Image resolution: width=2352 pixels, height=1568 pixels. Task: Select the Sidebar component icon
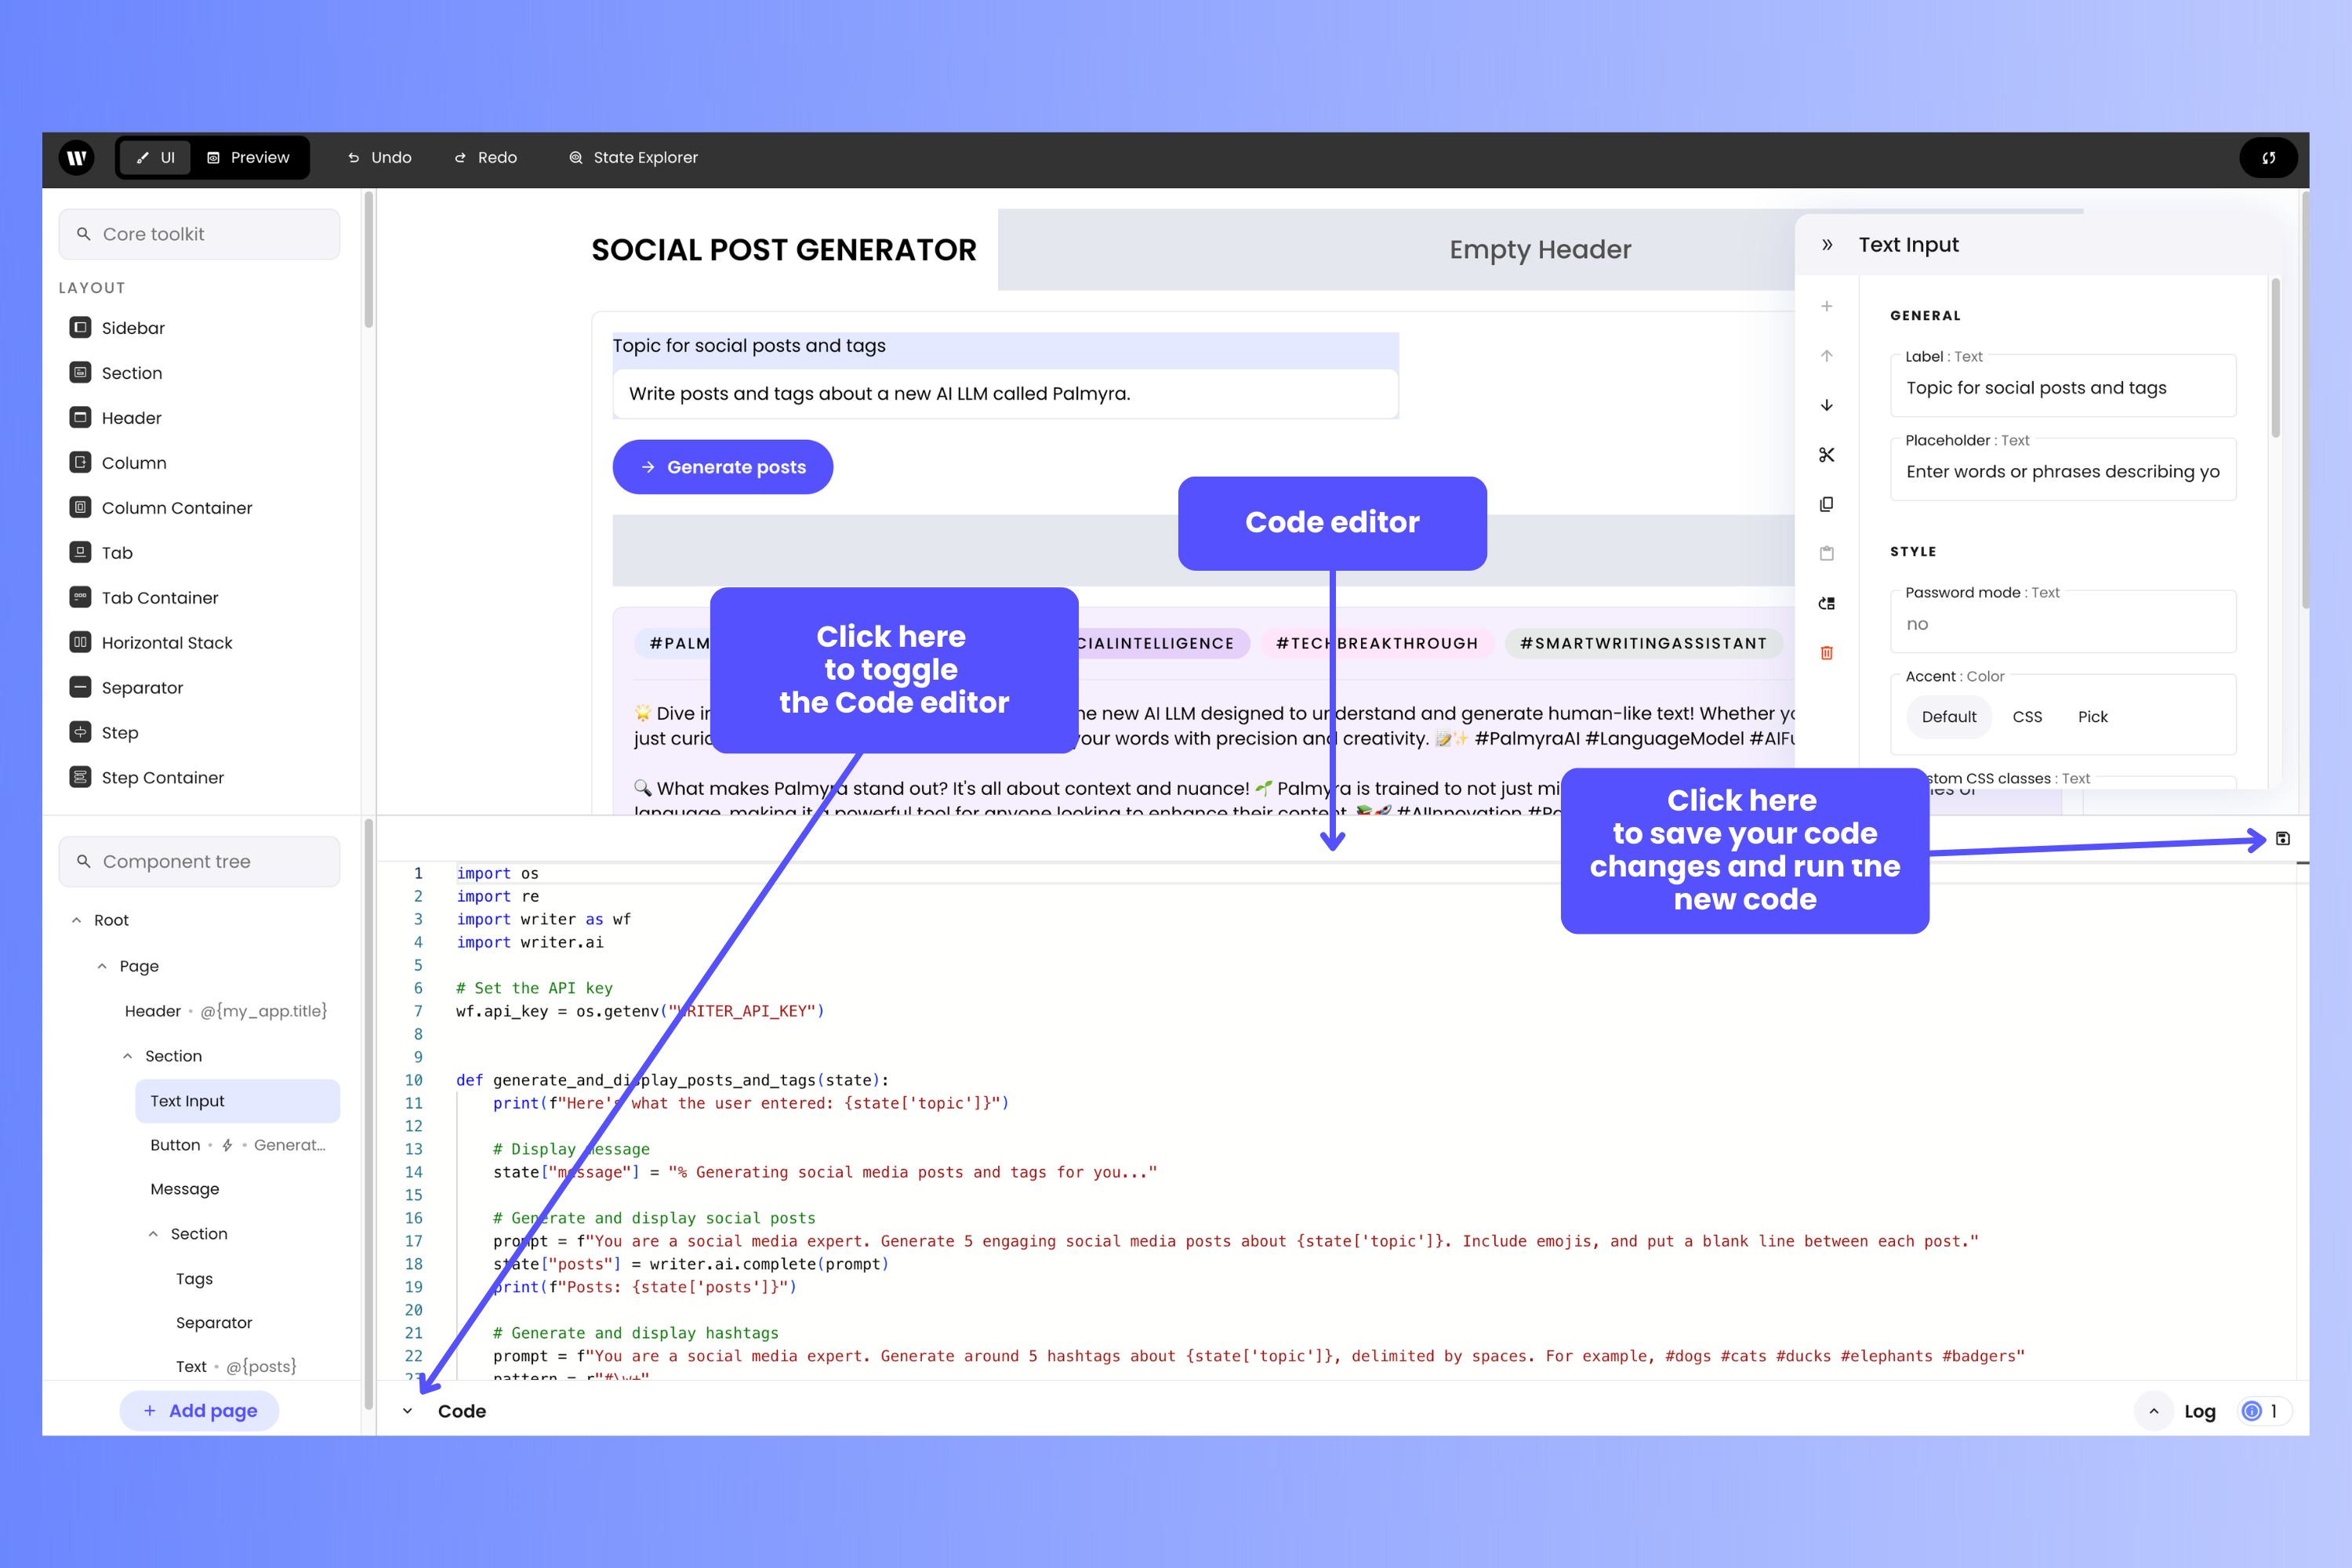click(80, 327)
